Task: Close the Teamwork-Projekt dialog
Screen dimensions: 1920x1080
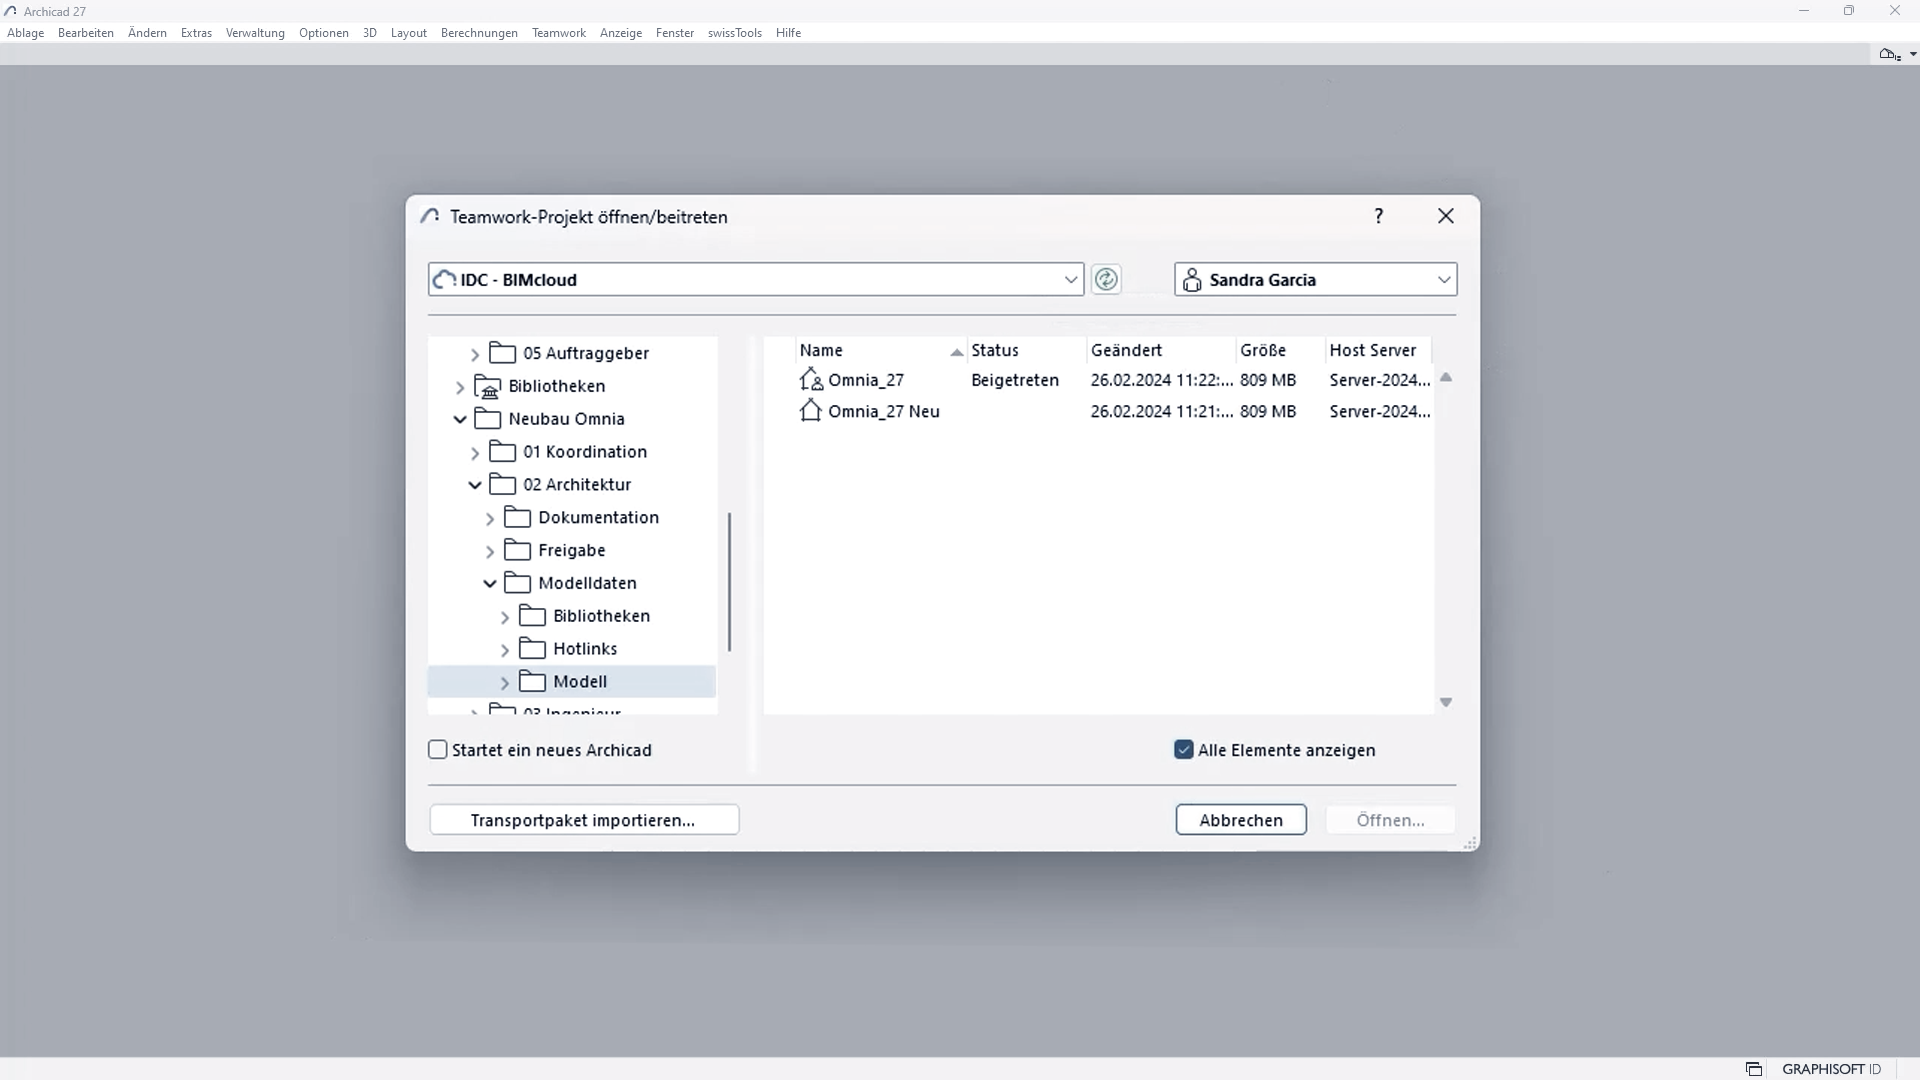Action: (x=1446, y=216)
